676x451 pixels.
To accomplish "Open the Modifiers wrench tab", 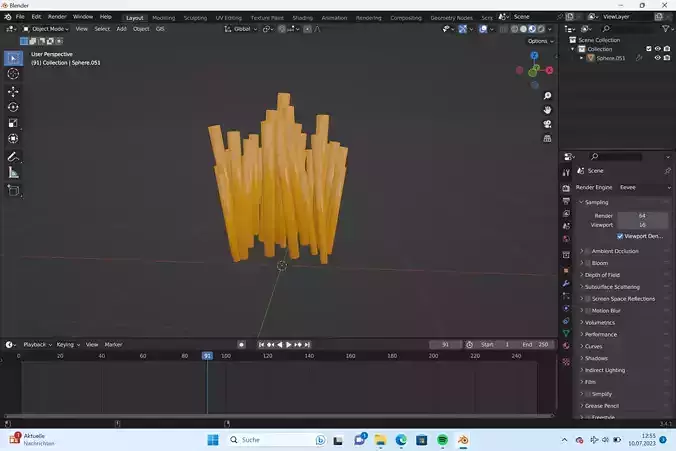I will pos(566,283).
